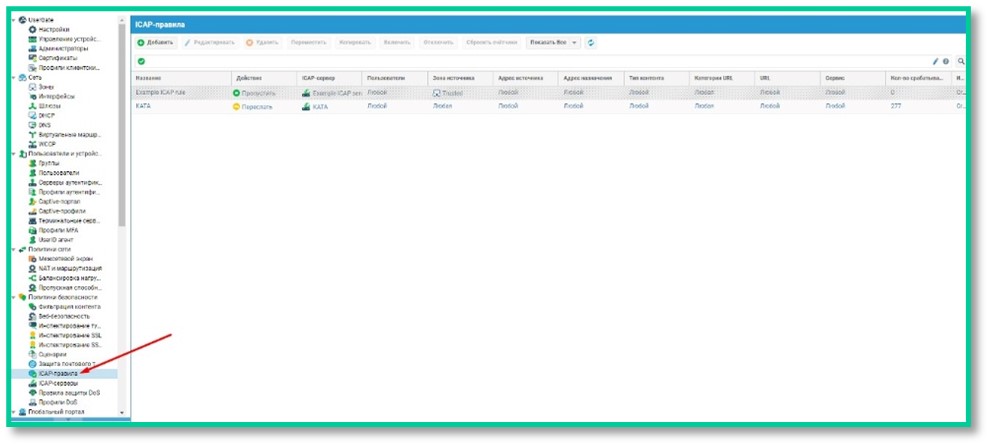Click the green checkmark filter icon
990x446 pixels.
(141, 61)
